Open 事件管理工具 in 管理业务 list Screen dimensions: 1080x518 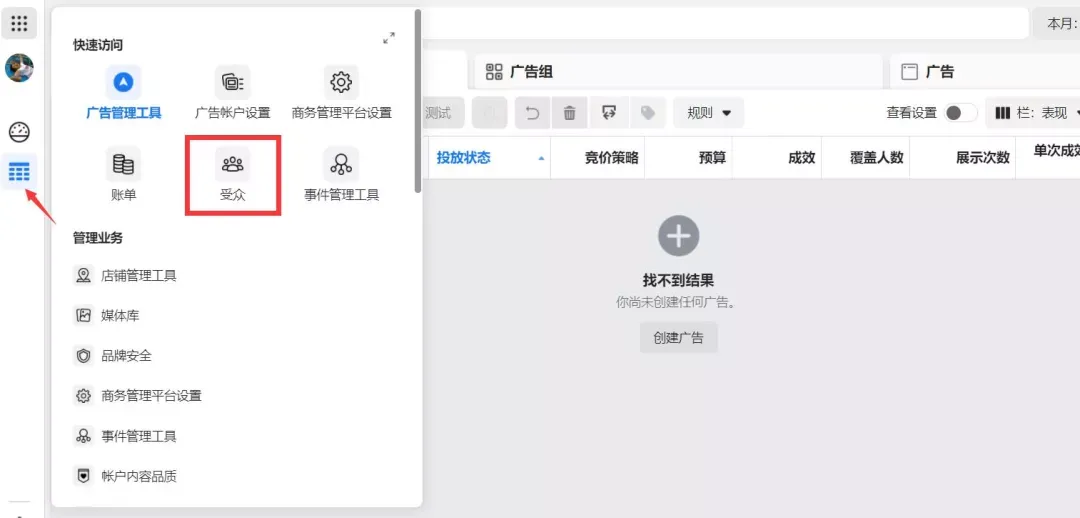[x=125, y=436]
